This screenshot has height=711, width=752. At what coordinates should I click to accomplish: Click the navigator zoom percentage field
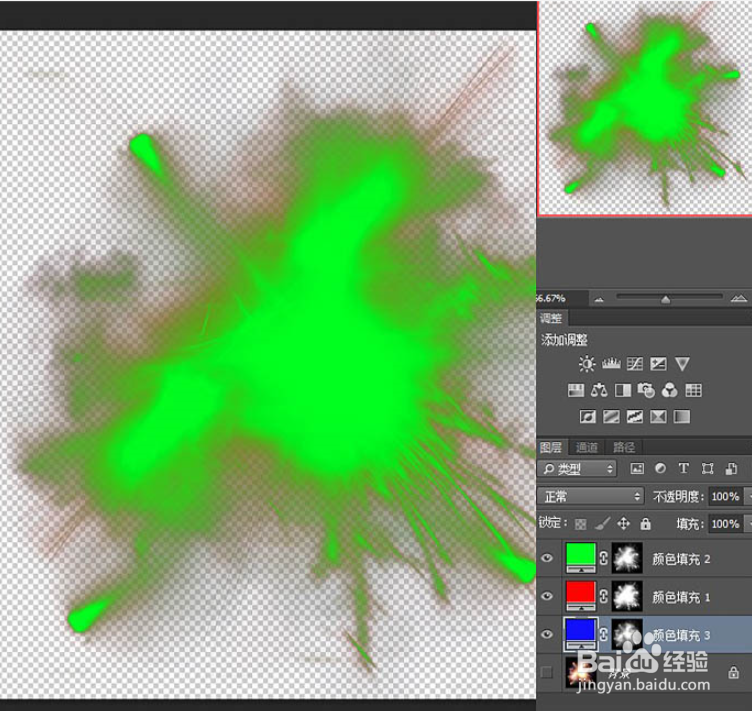click(x=562, y=298)
